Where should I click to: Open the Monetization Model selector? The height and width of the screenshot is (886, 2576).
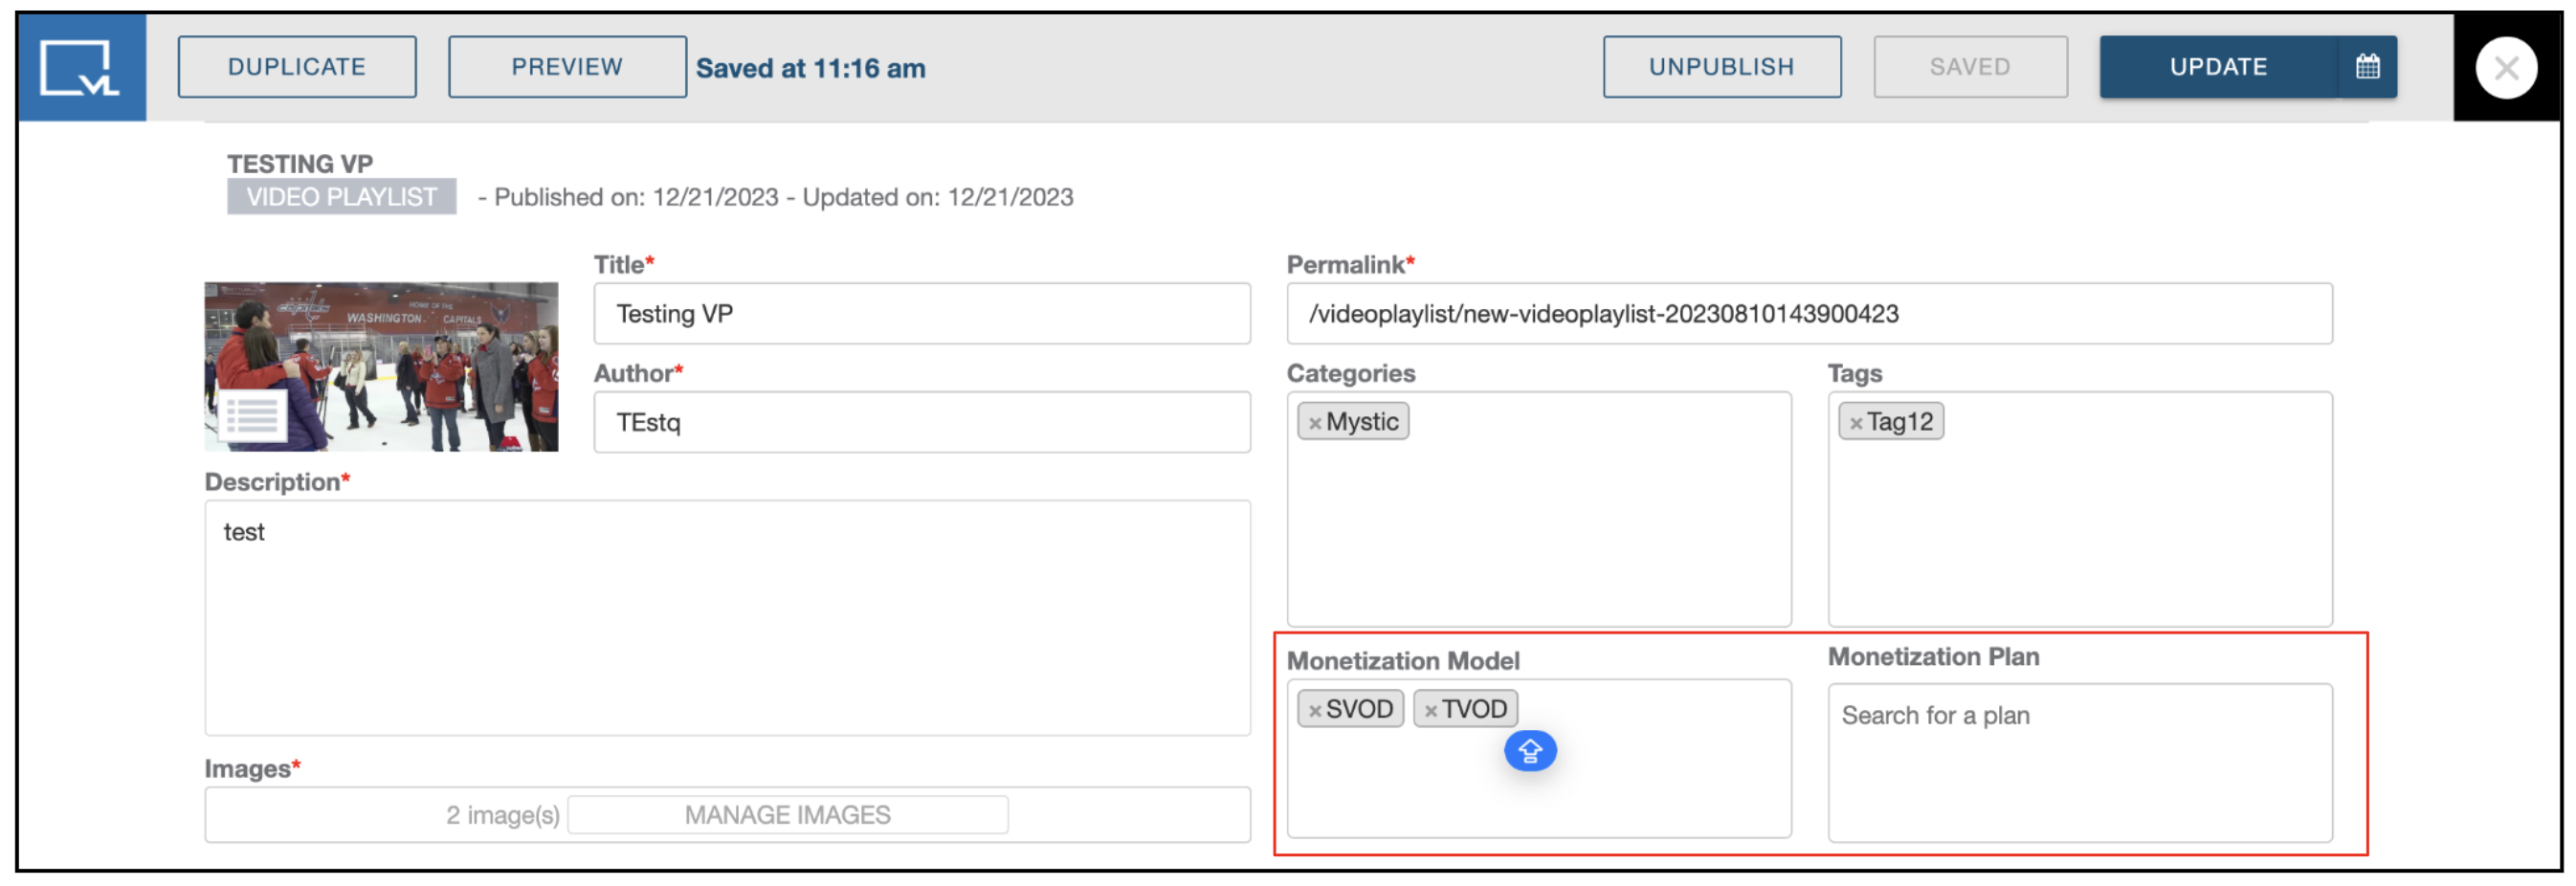point(1538,759)
